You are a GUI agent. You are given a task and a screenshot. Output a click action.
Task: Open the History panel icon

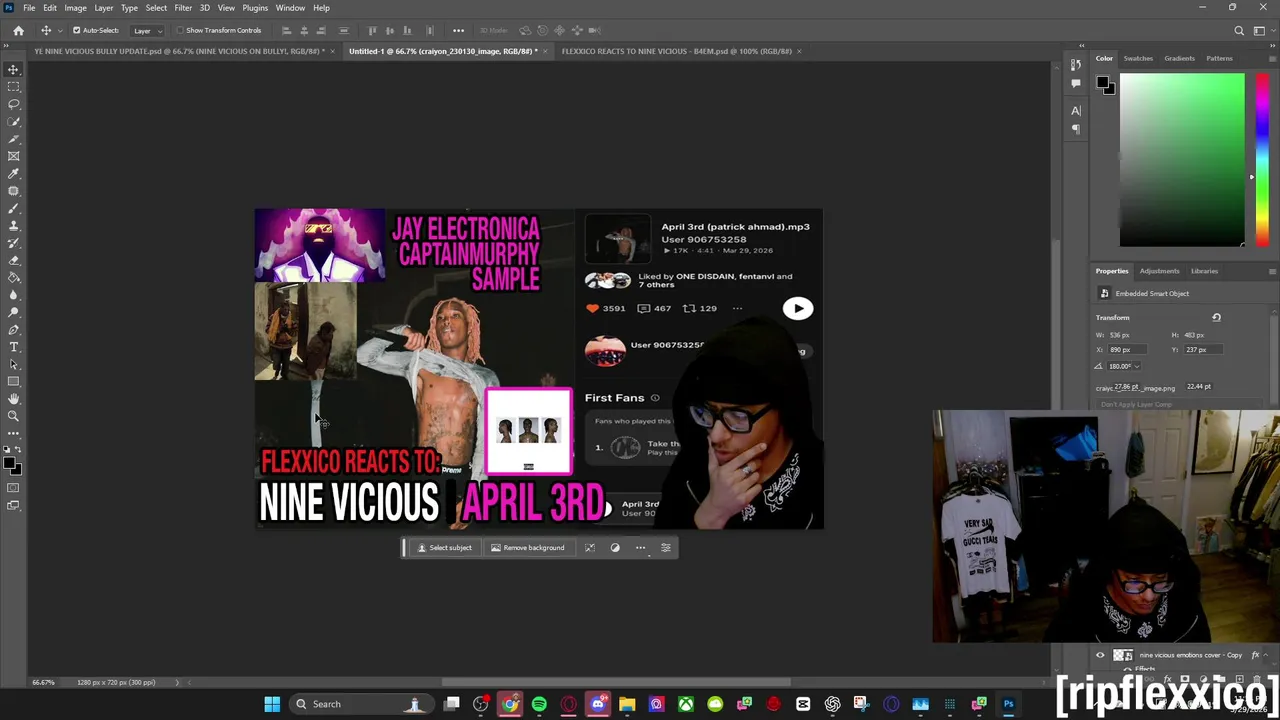point(1076,67)
